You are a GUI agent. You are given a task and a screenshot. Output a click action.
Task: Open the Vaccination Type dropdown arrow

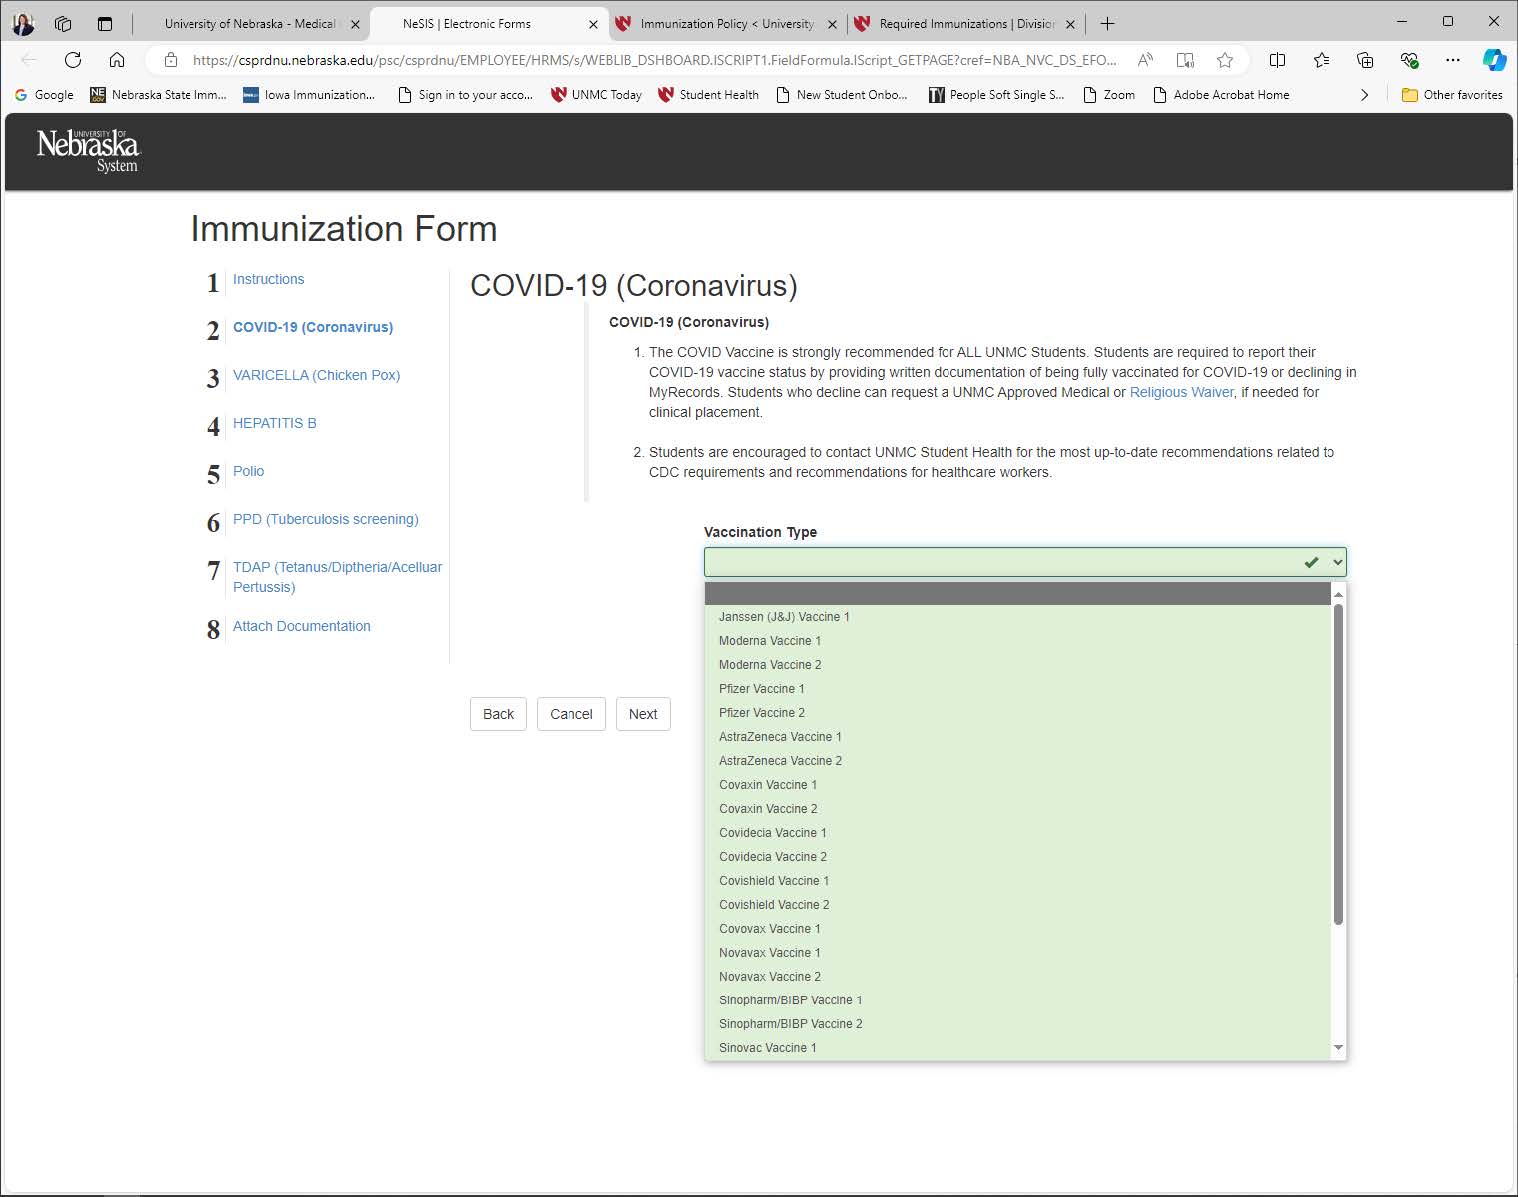click(x=1337, y=562)
